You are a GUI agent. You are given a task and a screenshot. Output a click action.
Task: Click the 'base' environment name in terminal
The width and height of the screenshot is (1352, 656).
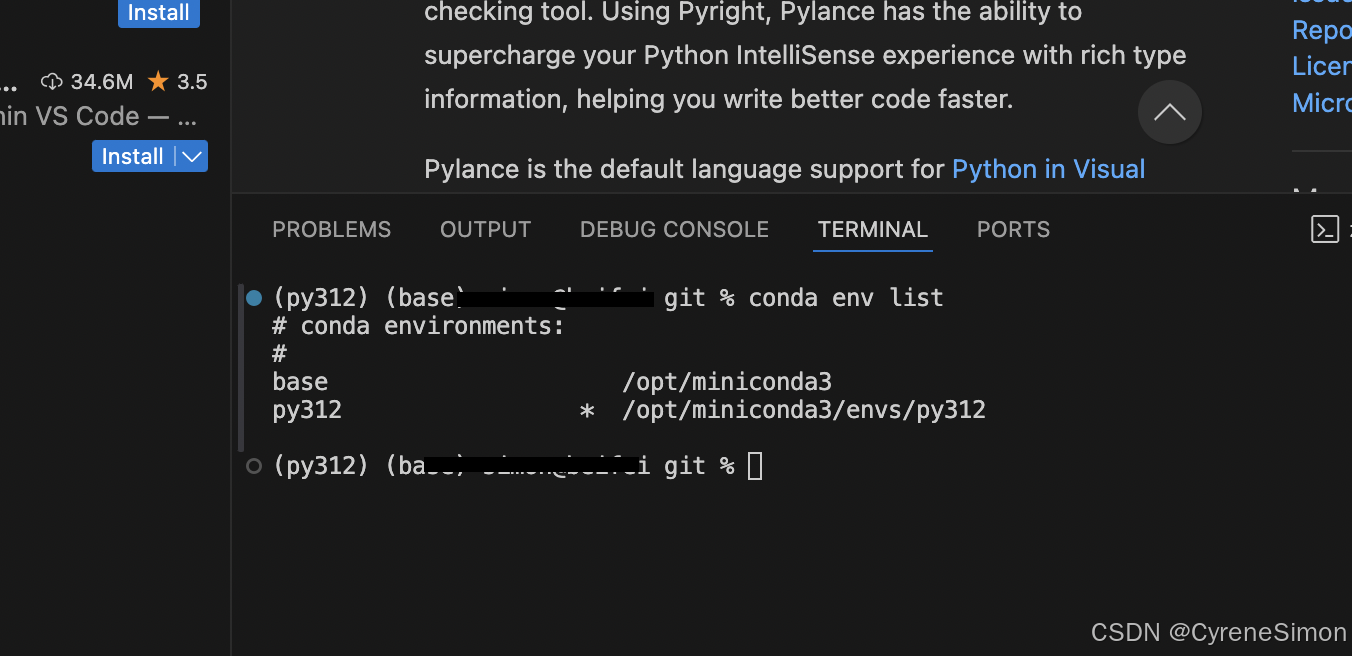pyautogui.click(x=300, y=382)
